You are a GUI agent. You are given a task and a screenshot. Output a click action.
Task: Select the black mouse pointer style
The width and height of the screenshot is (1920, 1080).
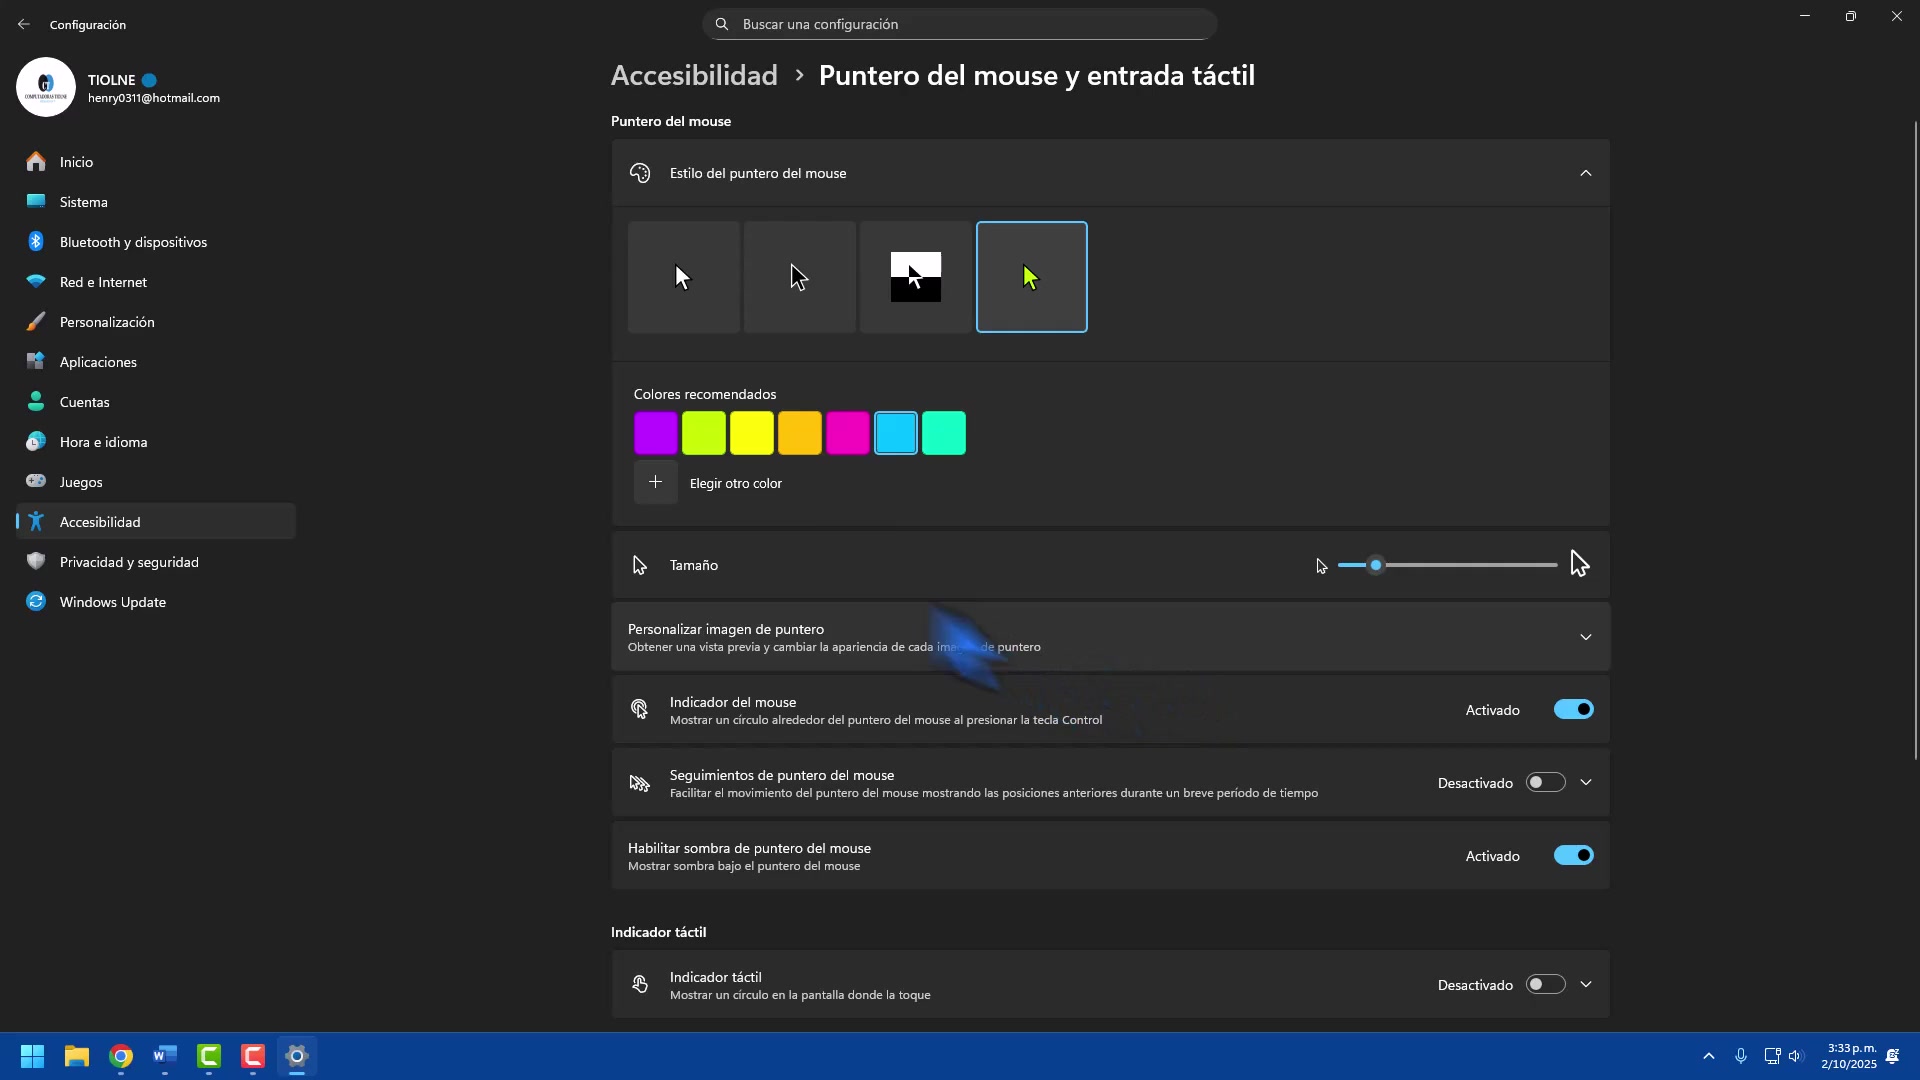800,277
